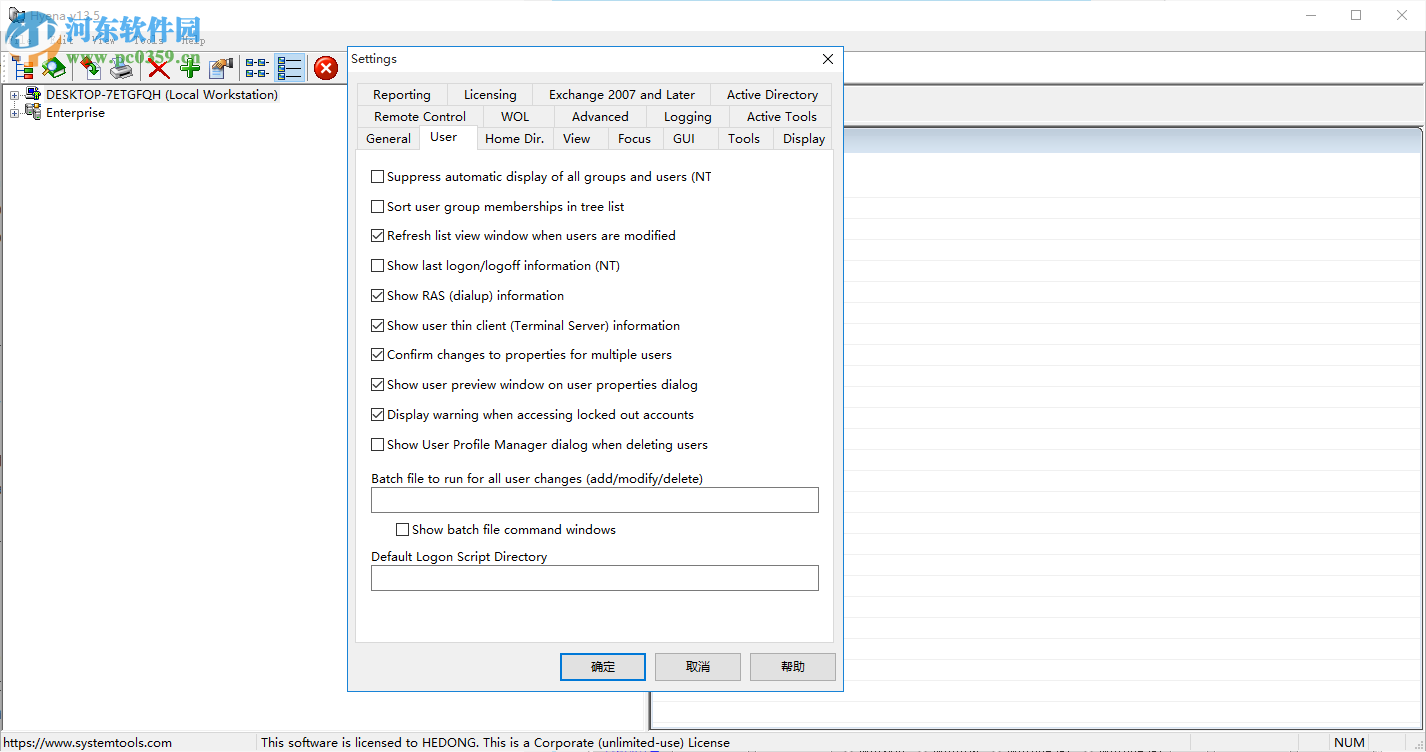Click the red X delete toolbar icon
The image size is (1426, 752).
click(x=159, y=67)
